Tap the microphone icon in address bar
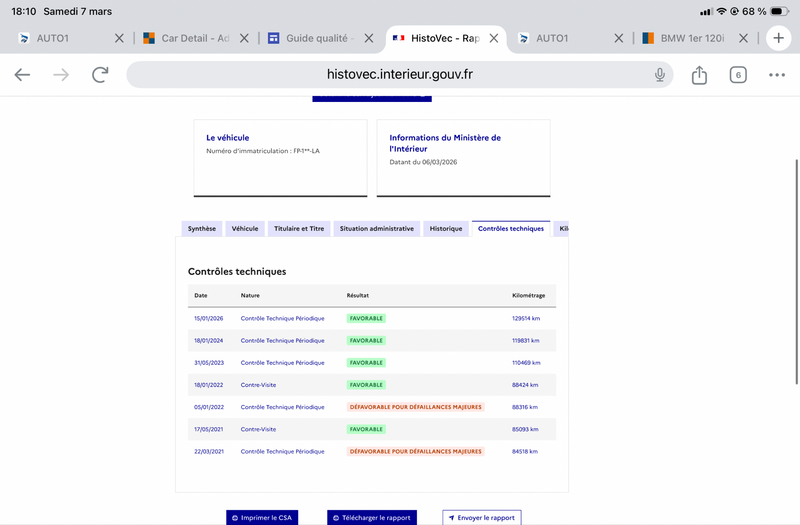The width and height of the screenshot is (800, 525). point(660,75)
